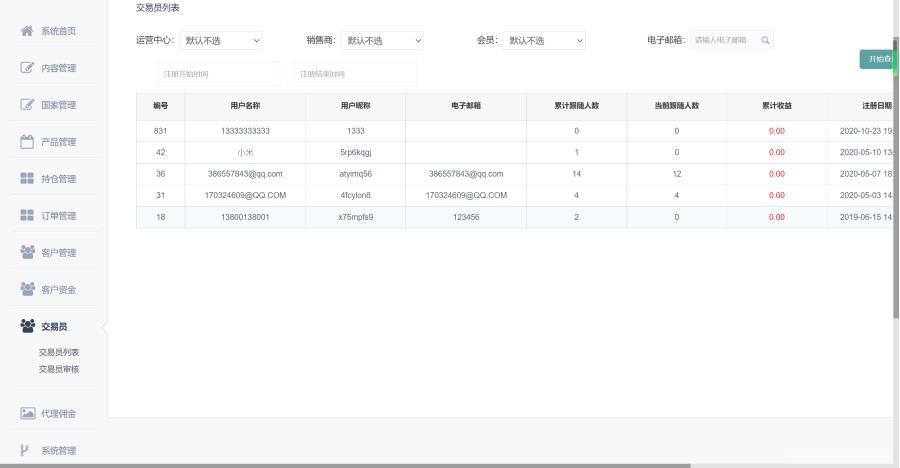Click nickname 4fcylon8
This screenshot has height=468, width=900.
point(355,195)
